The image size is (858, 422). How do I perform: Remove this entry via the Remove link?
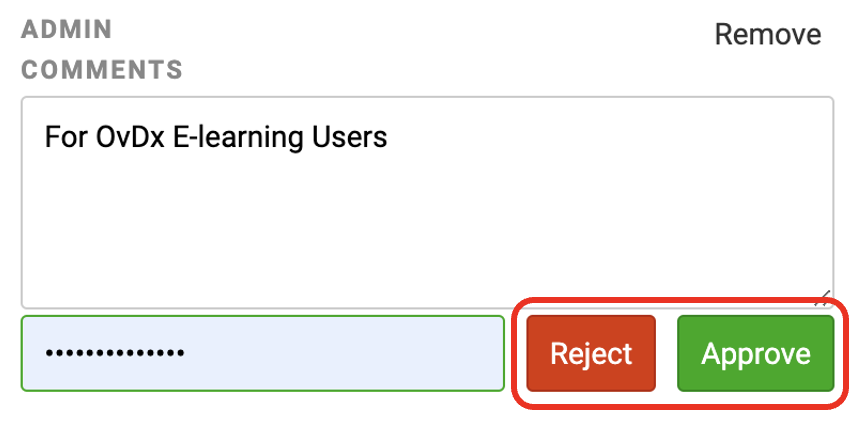coord(768,34)
